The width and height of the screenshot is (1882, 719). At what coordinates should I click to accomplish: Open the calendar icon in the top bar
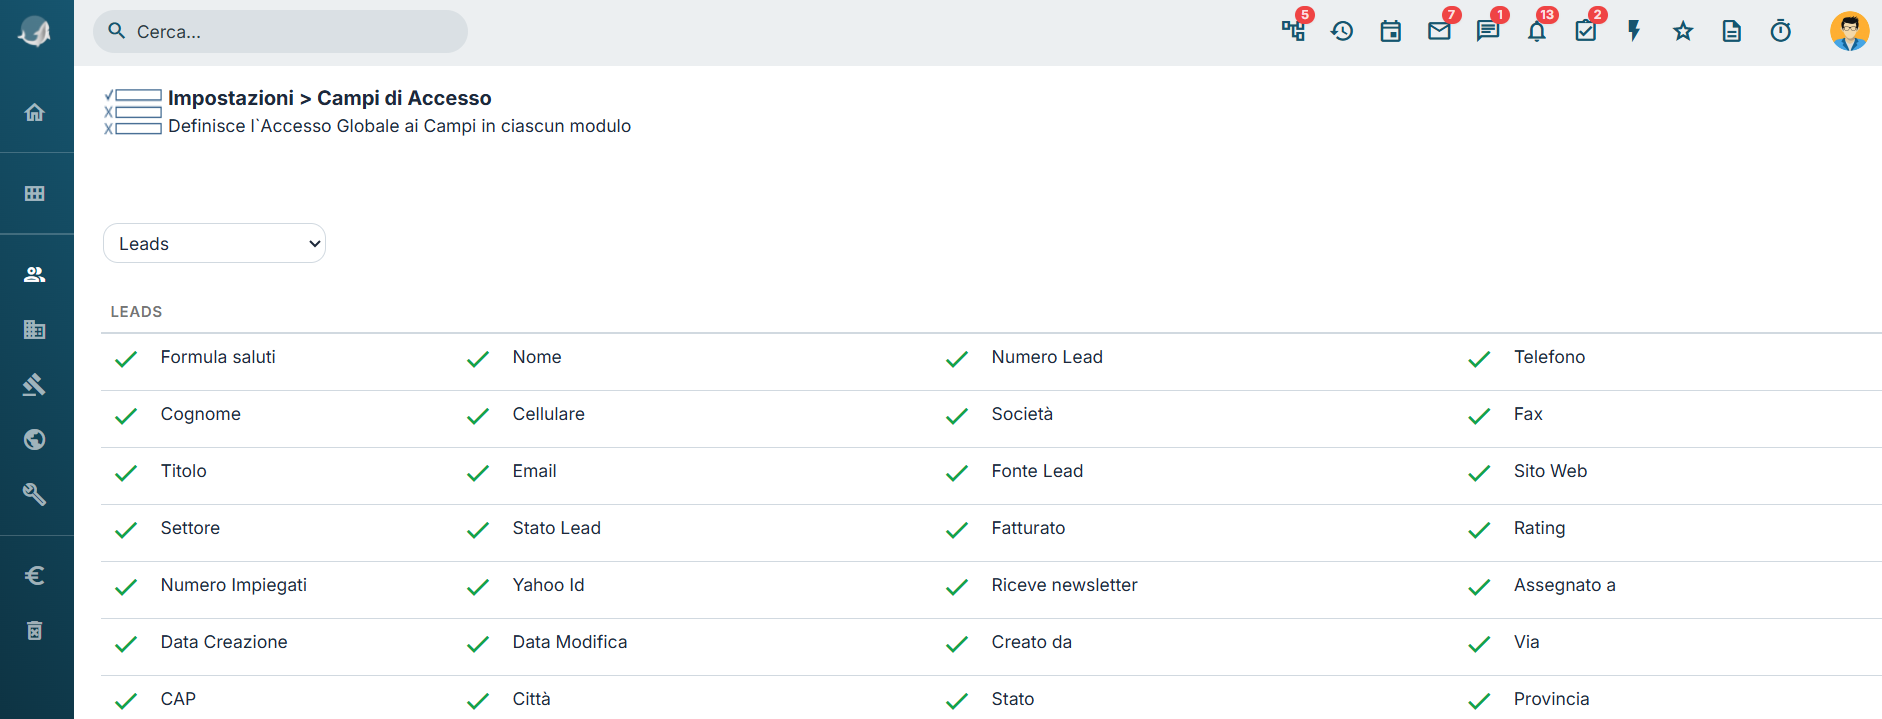click(1391, 31)
